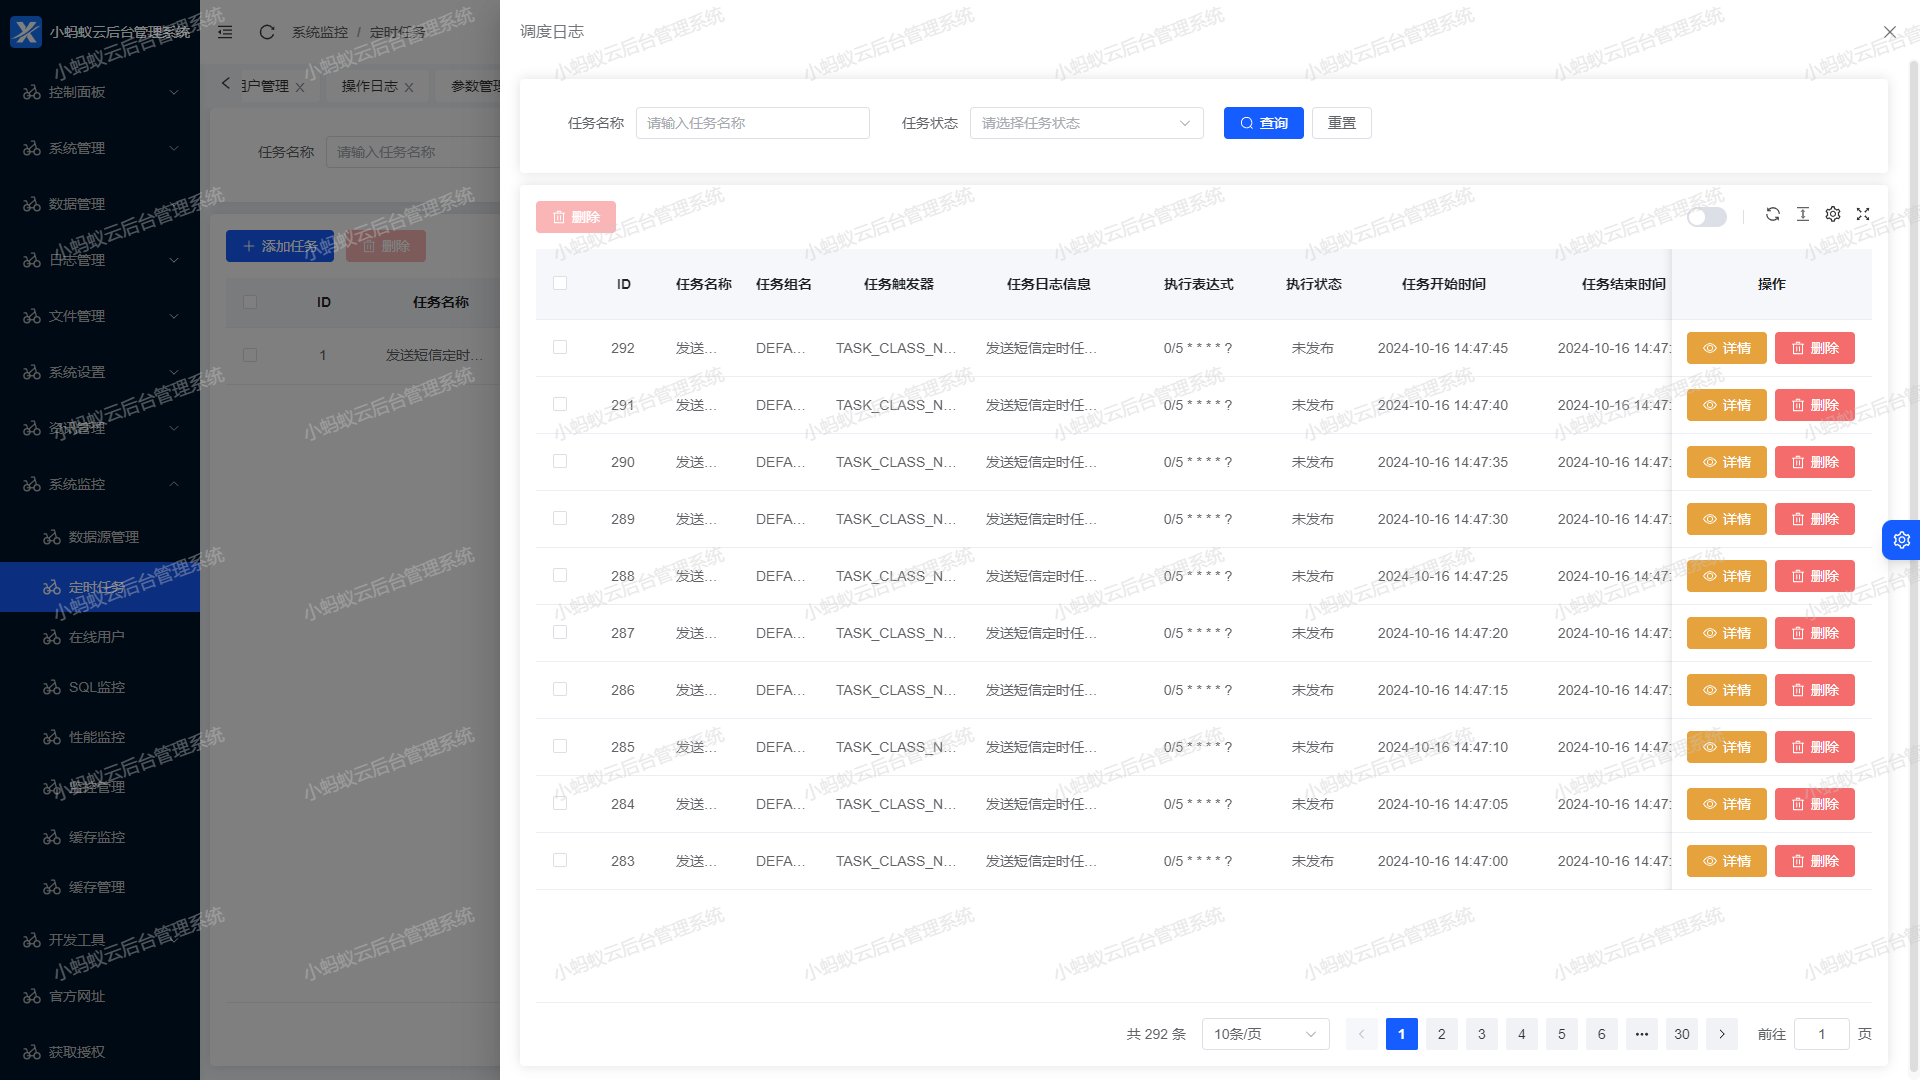Open 性能监控 in the sidebar

point(100,737)
